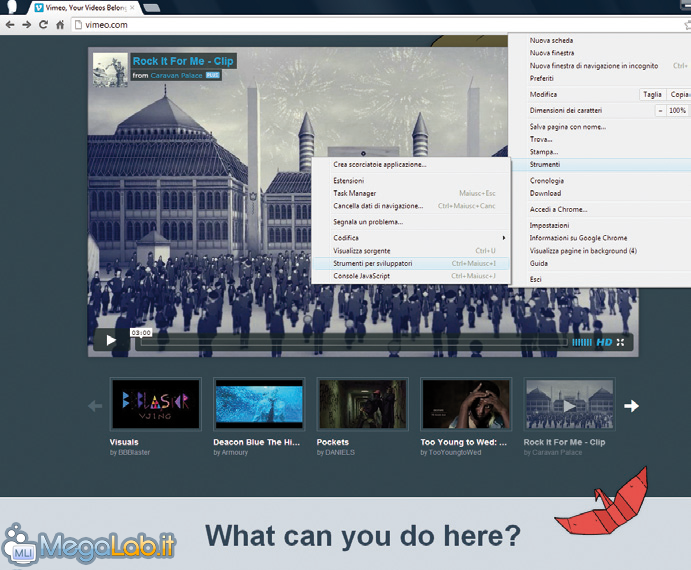Open the Rock It For Me - Clip title link
Screen dimensions: 691x570
click(183, 61)
